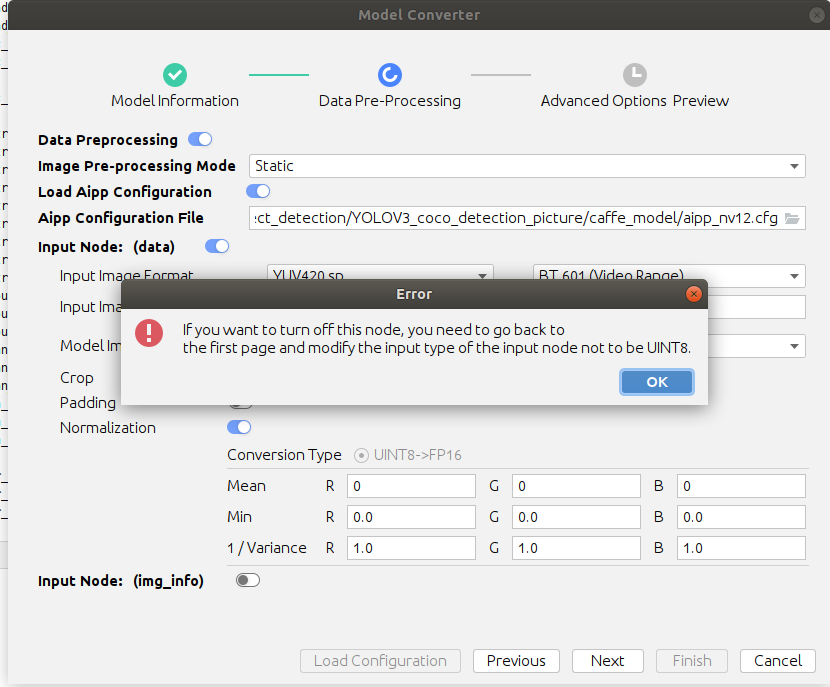Close the Error dialog with red X
The height and width of the screenshot is (687, 830).
tap(693, 294)
